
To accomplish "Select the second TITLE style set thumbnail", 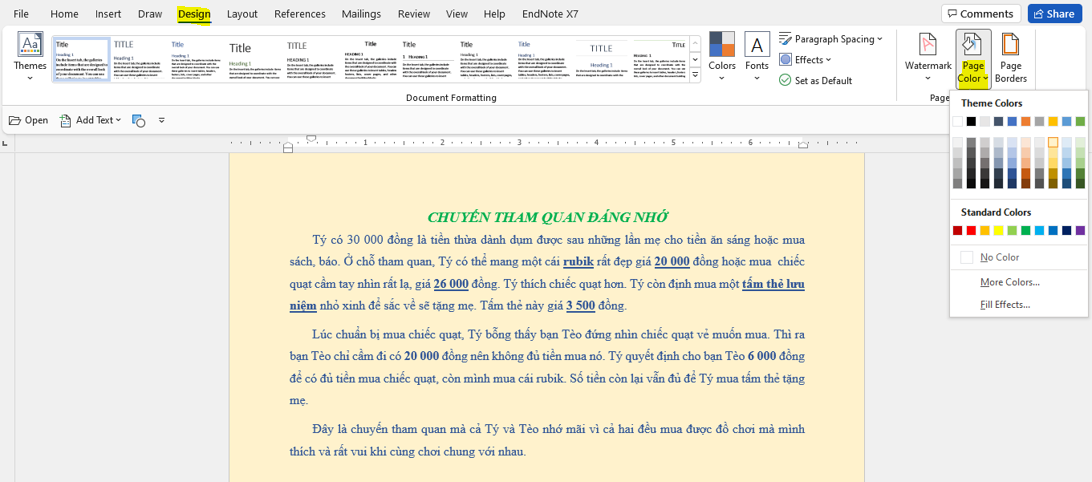I will 138,59.
